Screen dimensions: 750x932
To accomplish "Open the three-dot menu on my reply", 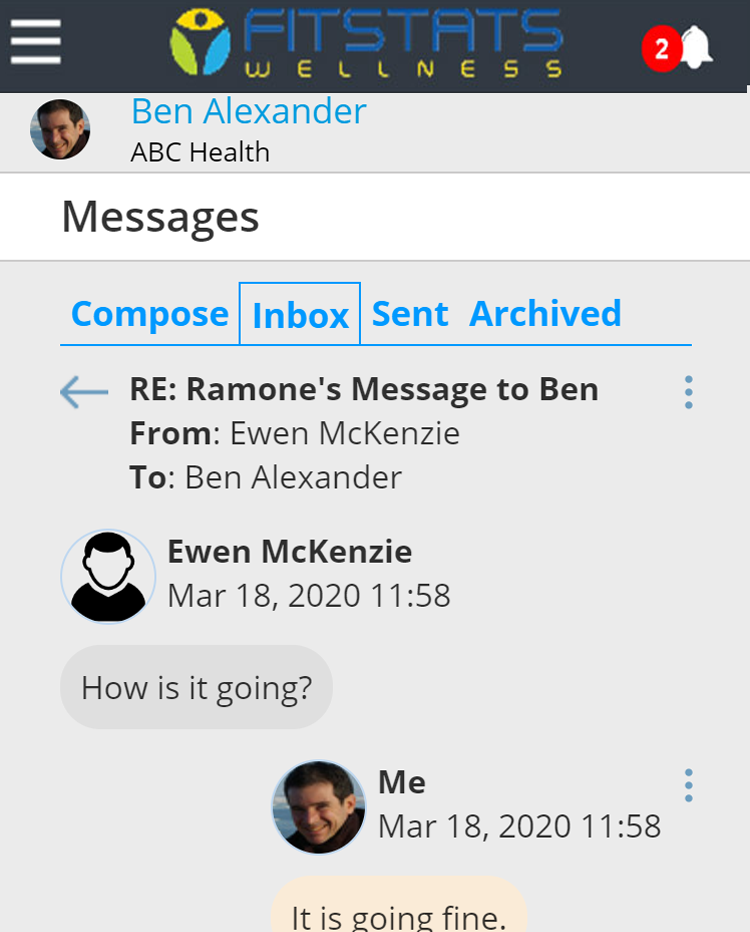I will tap(688, 785).
